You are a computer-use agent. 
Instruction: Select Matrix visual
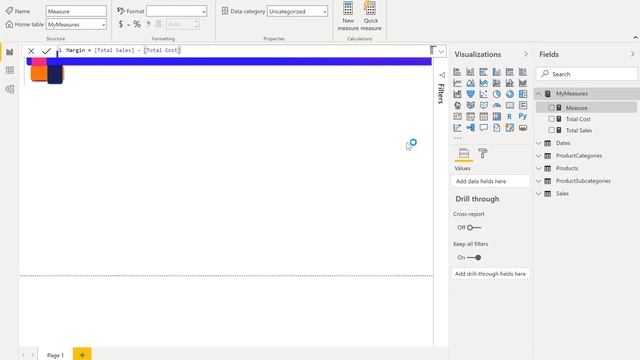click(x=496, y=116)
